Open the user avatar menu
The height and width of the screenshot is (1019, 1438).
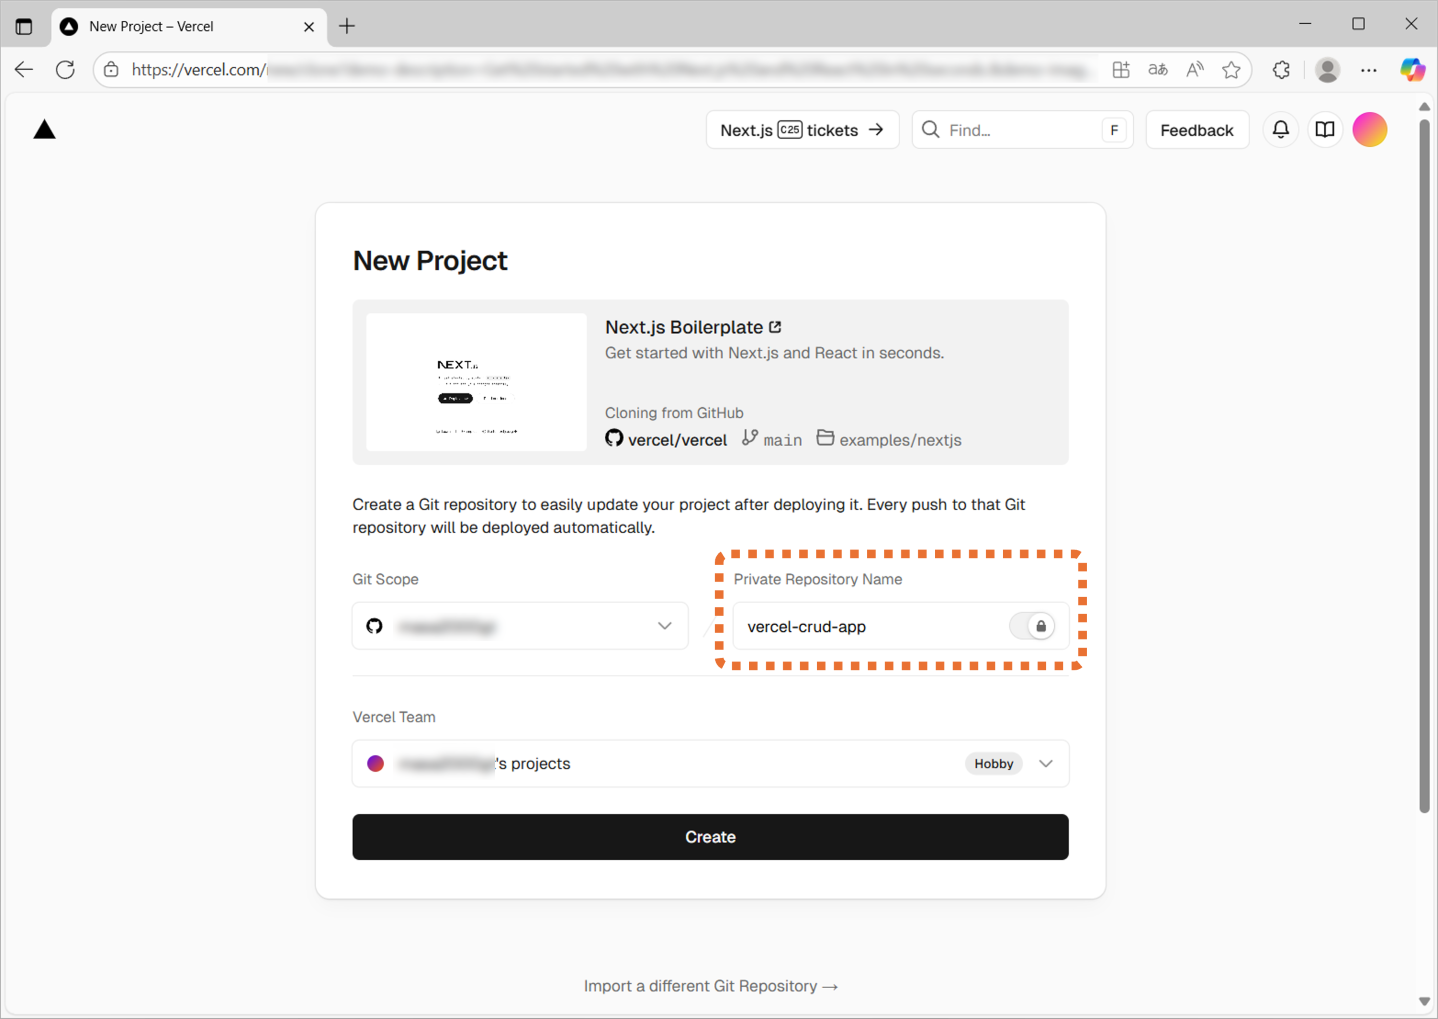[1369, 130]
